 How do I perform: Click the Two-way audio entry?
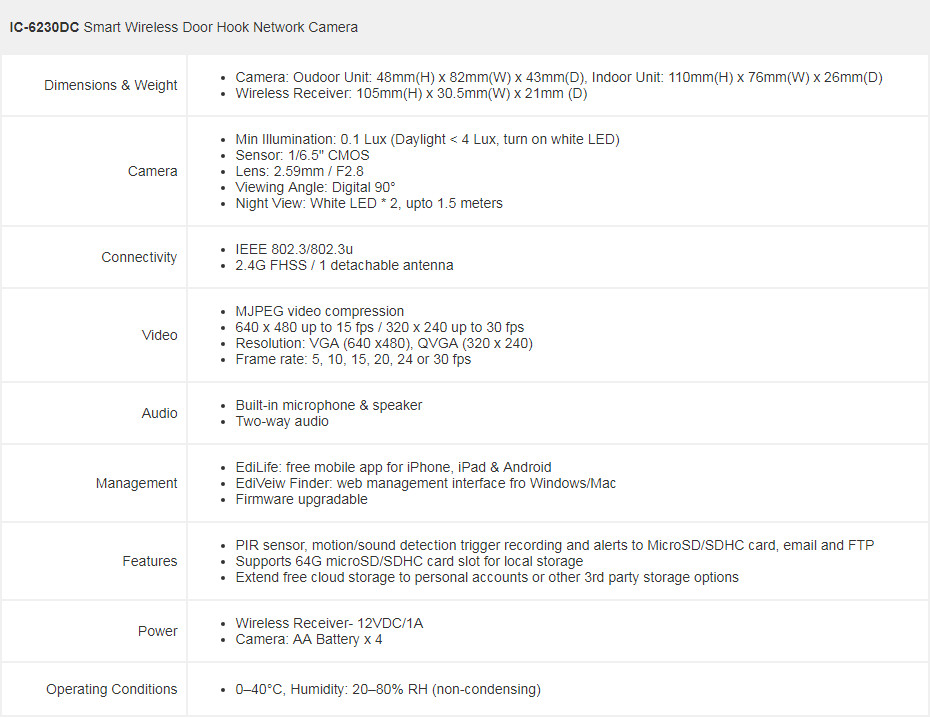pyautogui.click(x=282, y=422)
